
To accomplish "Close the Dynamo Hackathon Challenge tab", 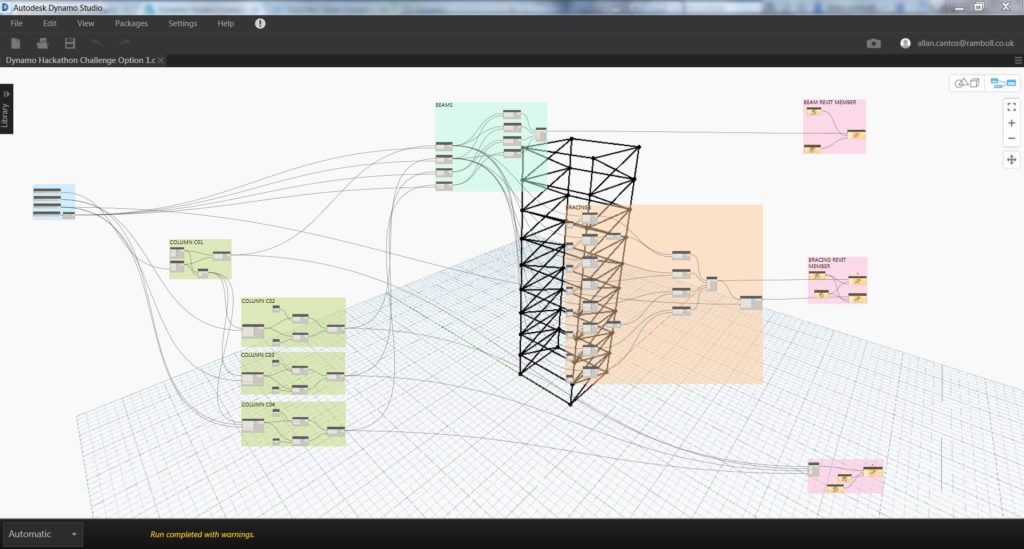I will (161, 60).
